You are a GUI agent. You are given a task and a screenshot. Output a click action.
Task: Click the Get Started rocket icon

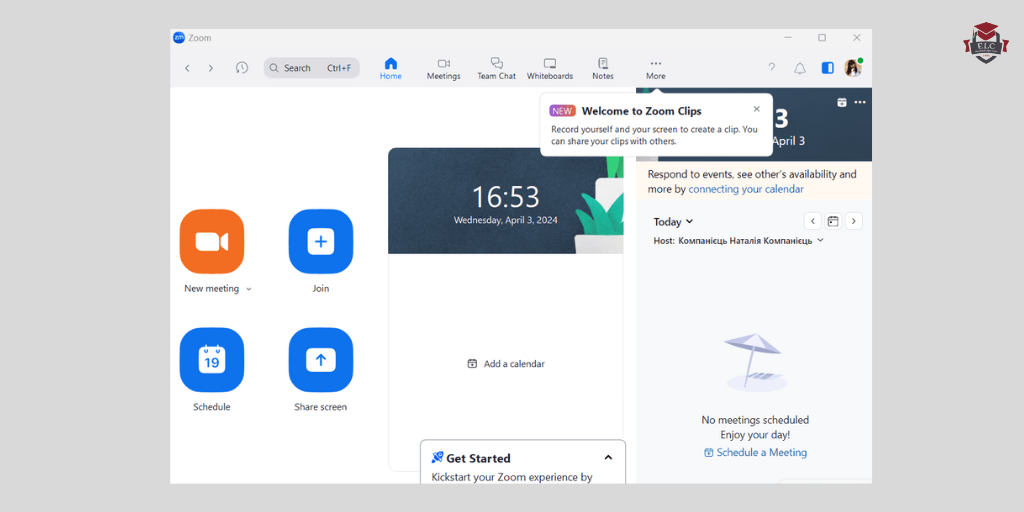[438, 458]
